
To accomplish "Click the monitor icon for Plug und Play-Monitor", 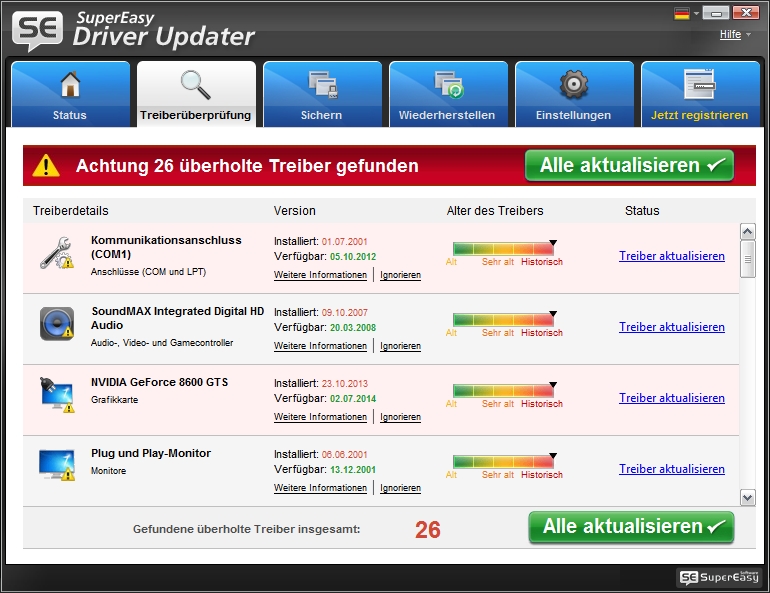I will [x=57, y=465].
